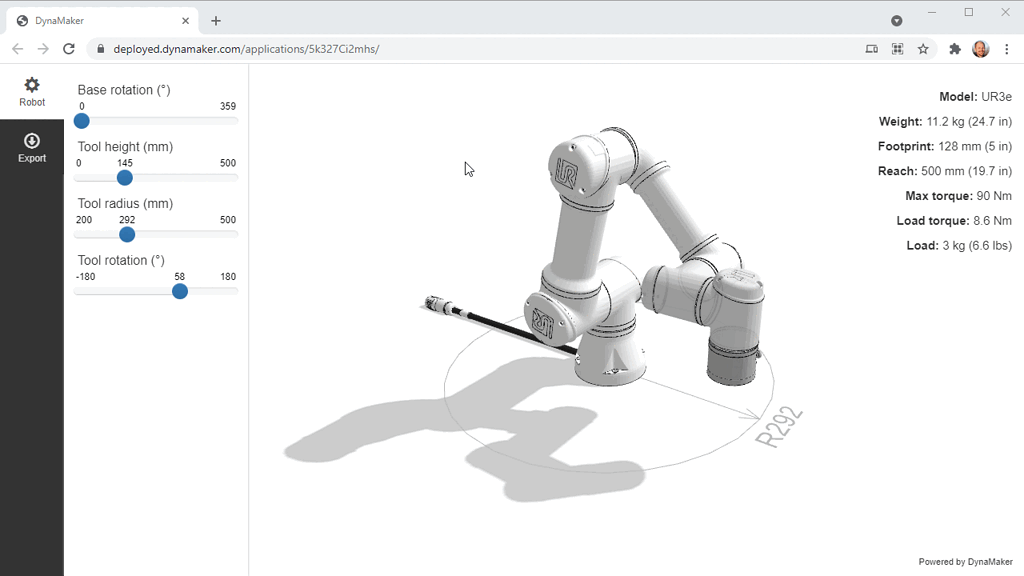The height and width of the screenshot is (576, 1024).
Task: Click the Tool height slider handle
Action: (124, 177)
